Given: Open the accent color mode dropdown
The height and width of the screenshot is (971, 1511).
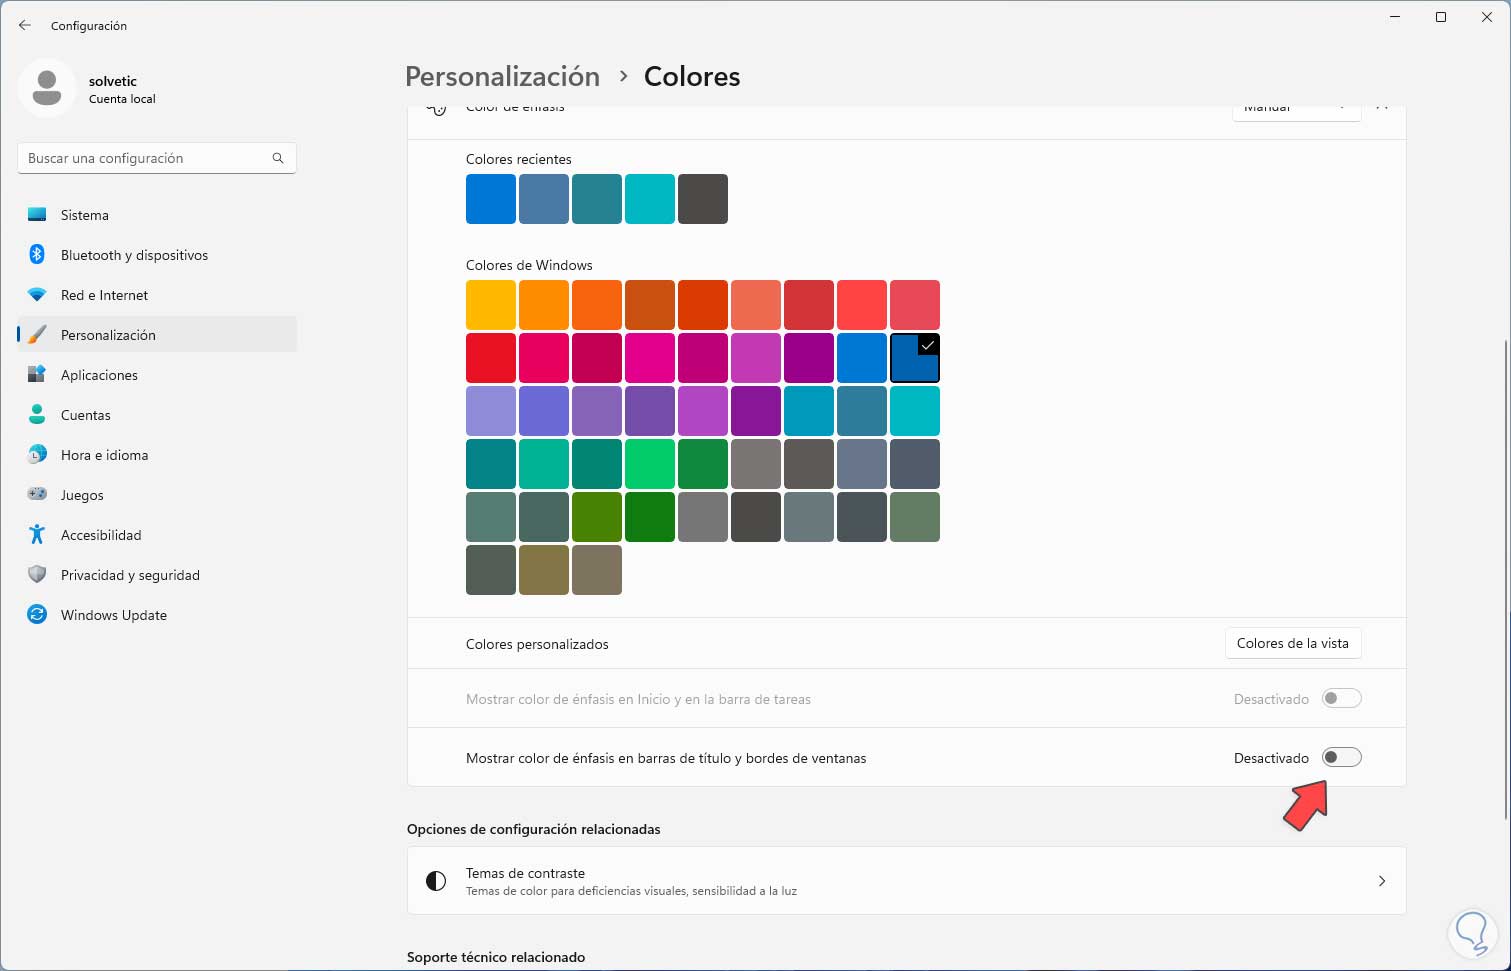Looking at the screenshot, I should coord(1295,110).
